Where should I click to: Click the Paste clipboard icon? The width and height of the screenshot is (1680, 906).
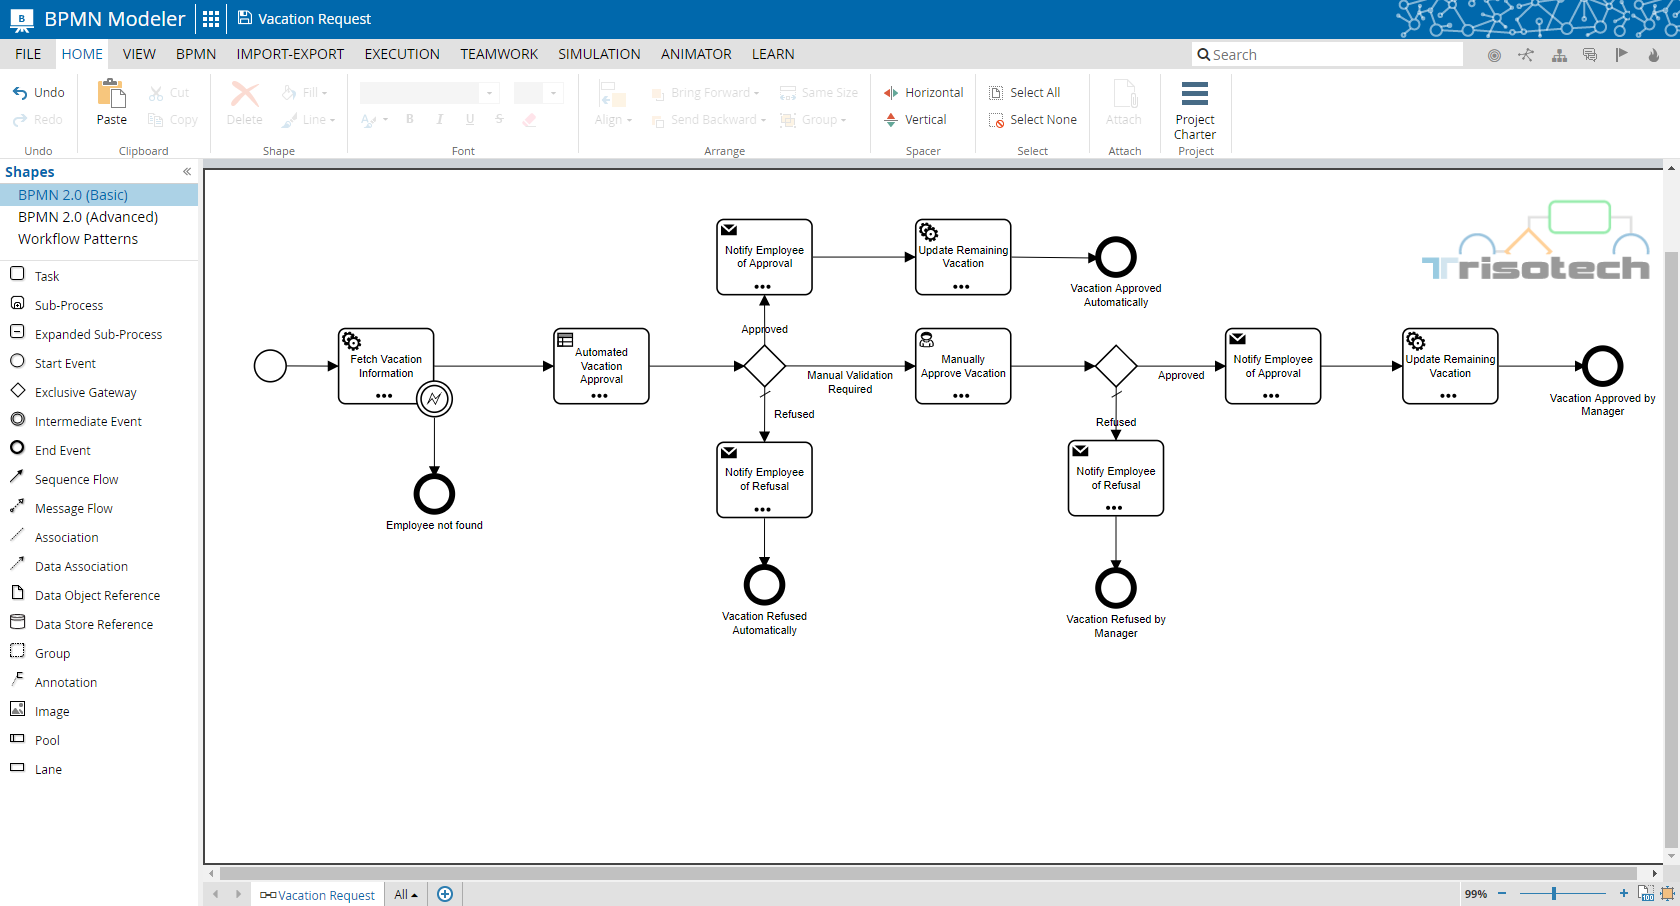click(x=111, y=93)
